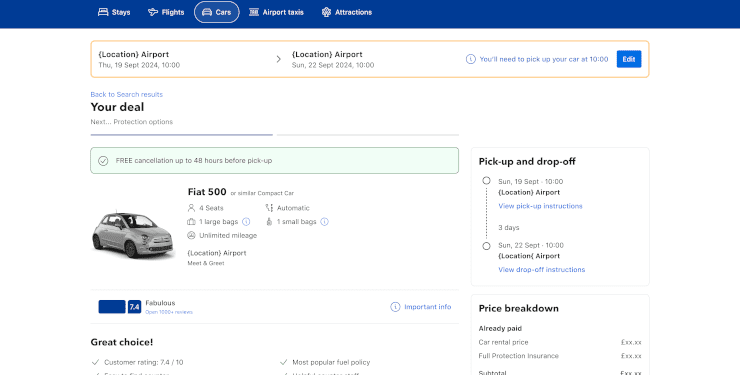Viewport: 740px width, 375px height.
Task: Go back to Search results
Action: pos(126,94)
